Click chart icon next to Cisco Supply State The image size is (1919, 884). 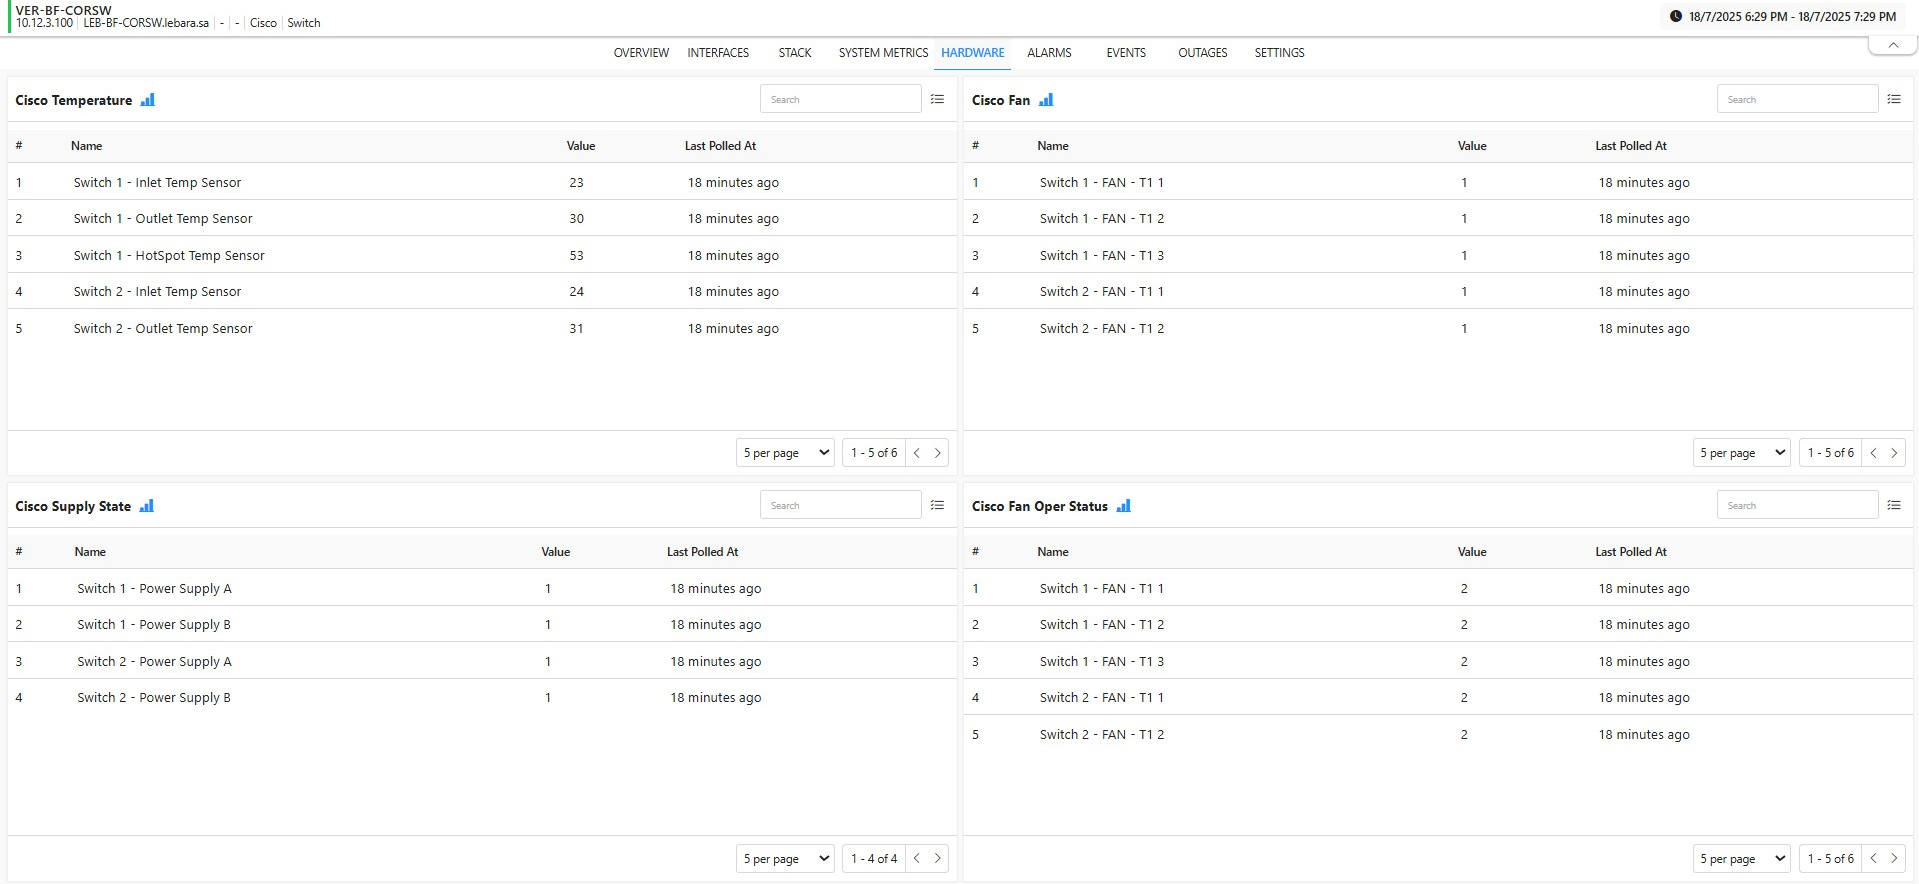click(x=147, y=506)
